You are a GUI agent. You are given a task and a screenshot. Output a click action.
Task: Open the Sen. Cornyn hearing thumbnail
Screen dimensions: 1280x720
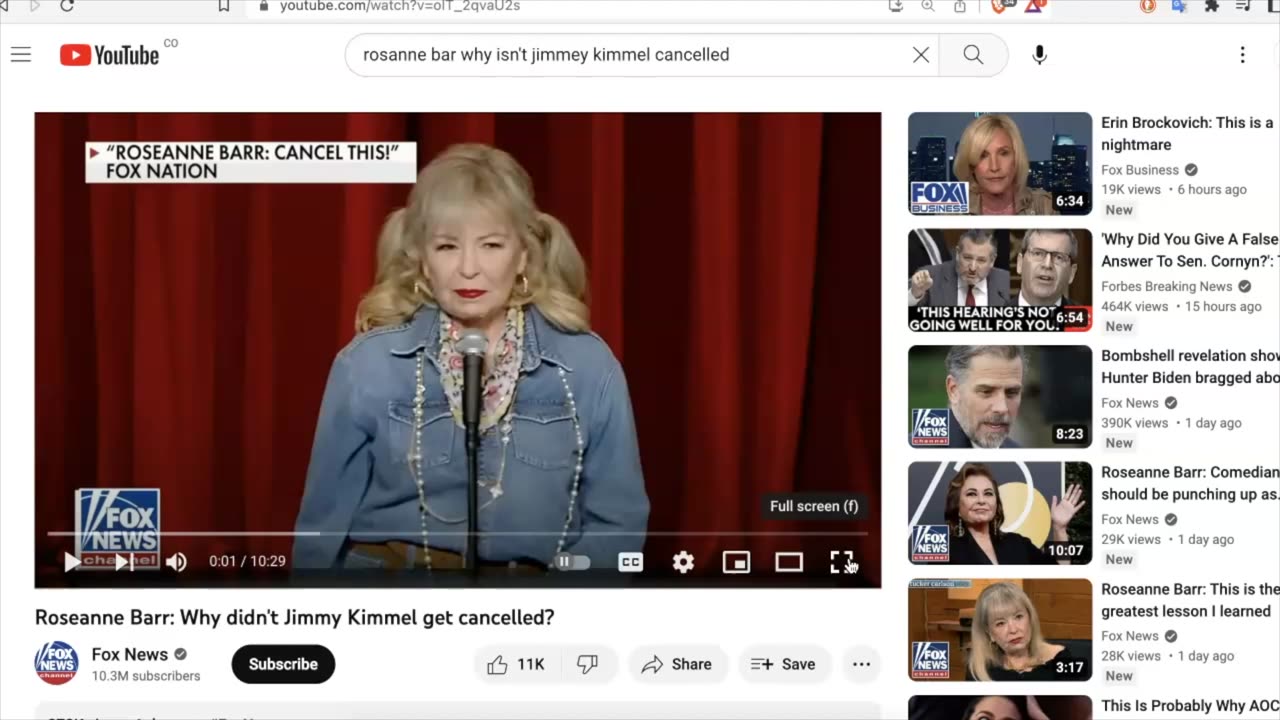1000,280
